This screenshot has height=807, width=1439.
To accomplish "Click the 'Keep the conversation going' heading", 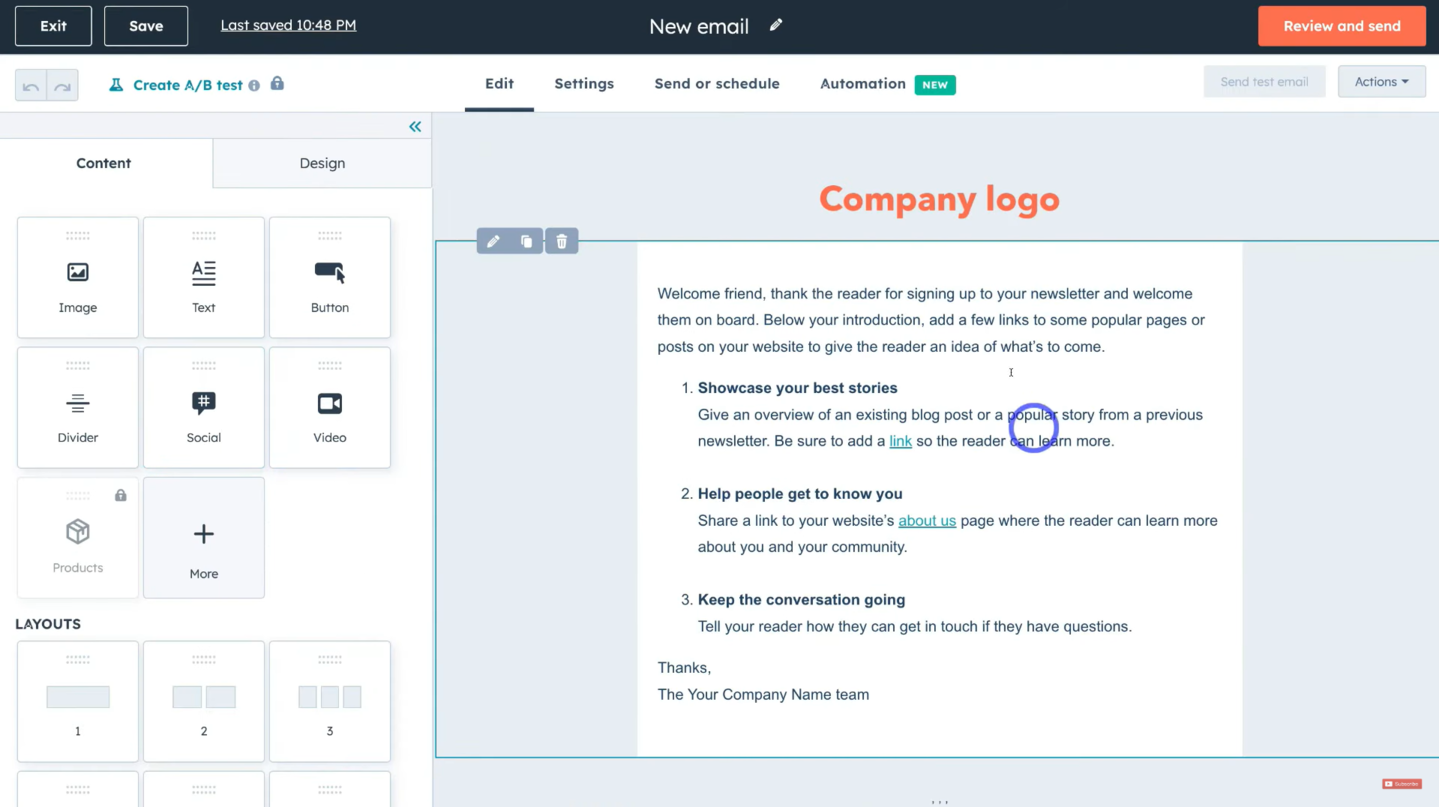I will [801, 600].
